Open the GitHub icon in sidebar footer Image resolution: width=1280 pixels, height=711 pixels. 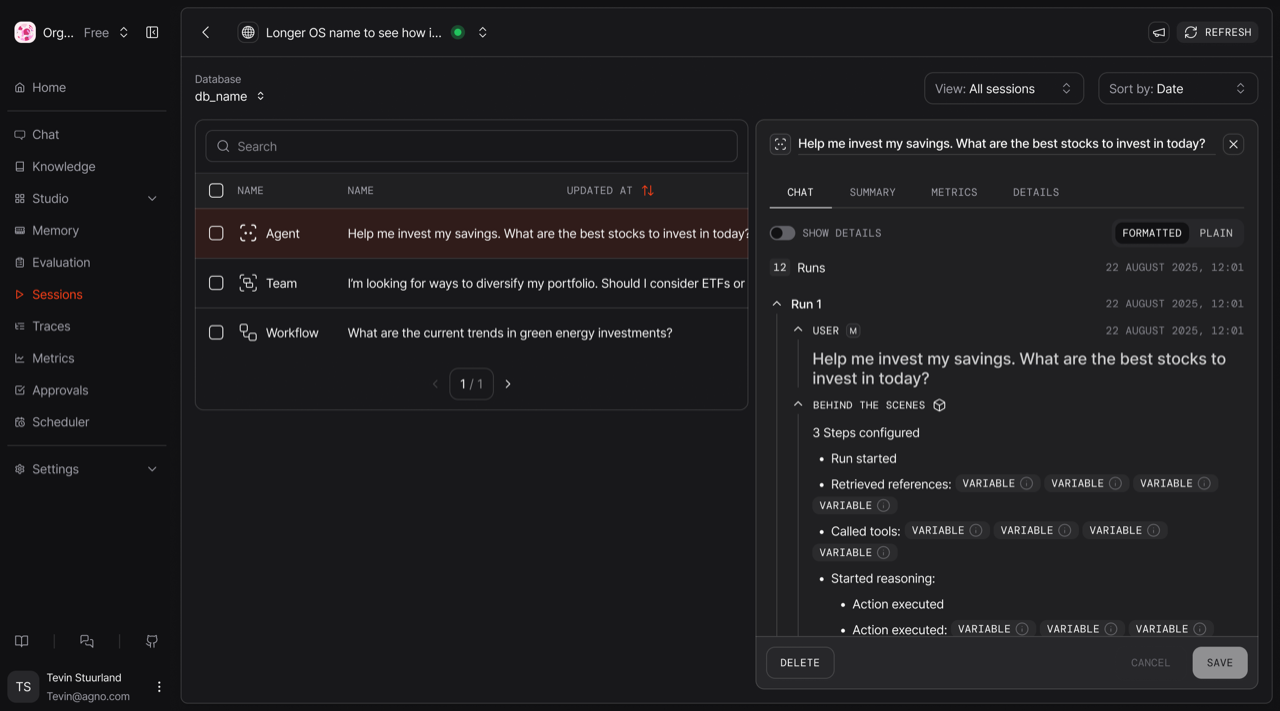tap(152, 641)
